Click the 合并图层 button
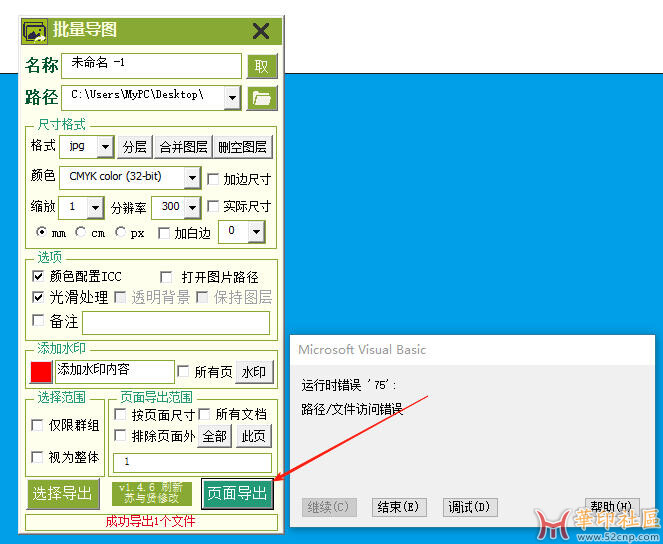663x544 pixels. tap(183, 147)
